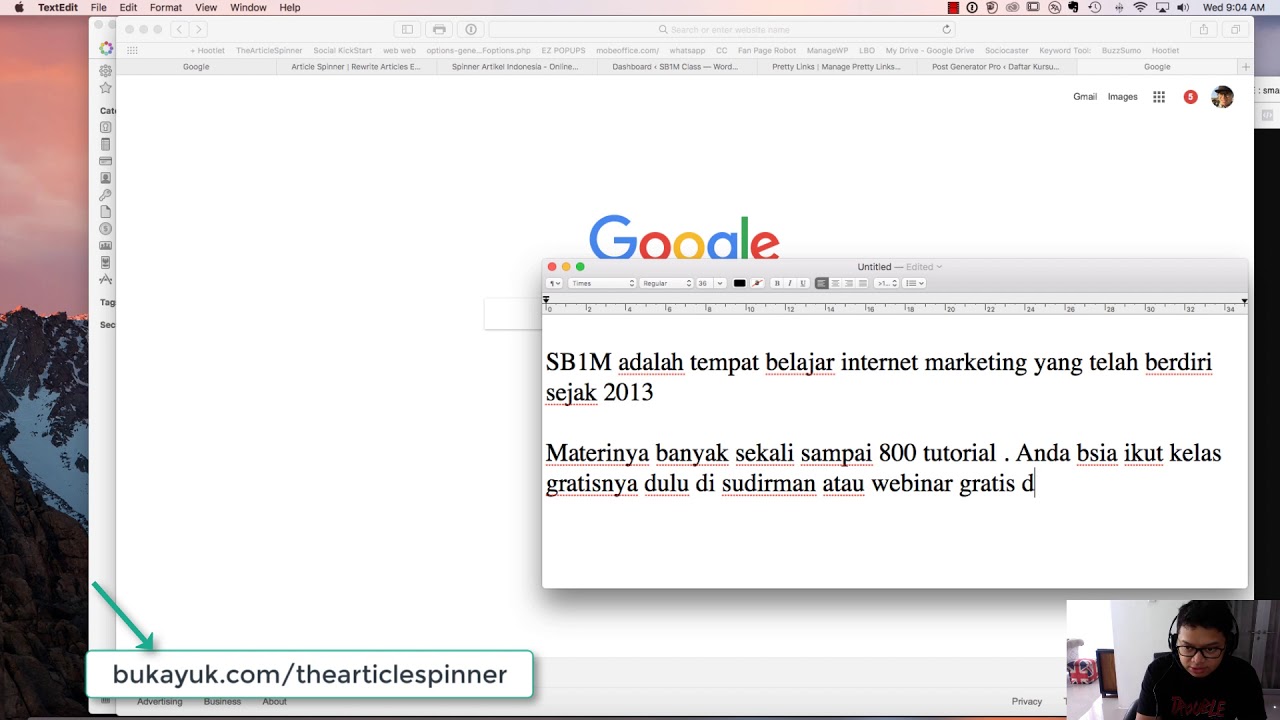1280x720 pixels.
Task: Toggle underline in TextEdit toolbar
Action: click(803, 283)
